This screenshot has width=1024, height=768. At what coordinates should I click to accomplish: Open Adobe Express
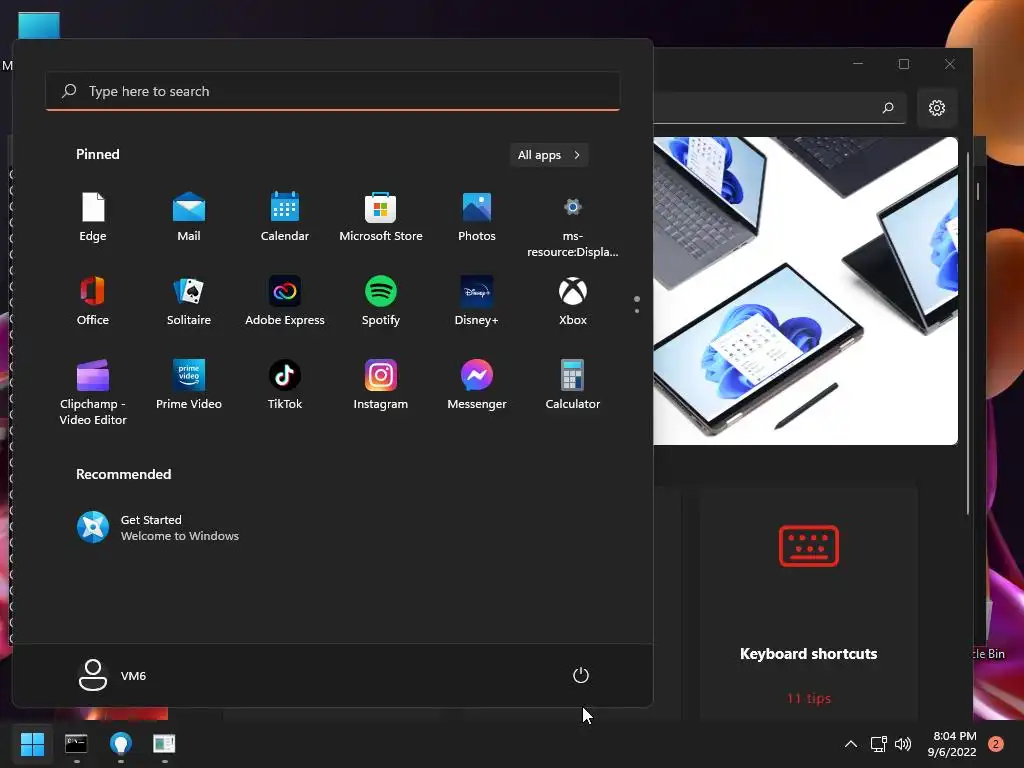point(285,301)
